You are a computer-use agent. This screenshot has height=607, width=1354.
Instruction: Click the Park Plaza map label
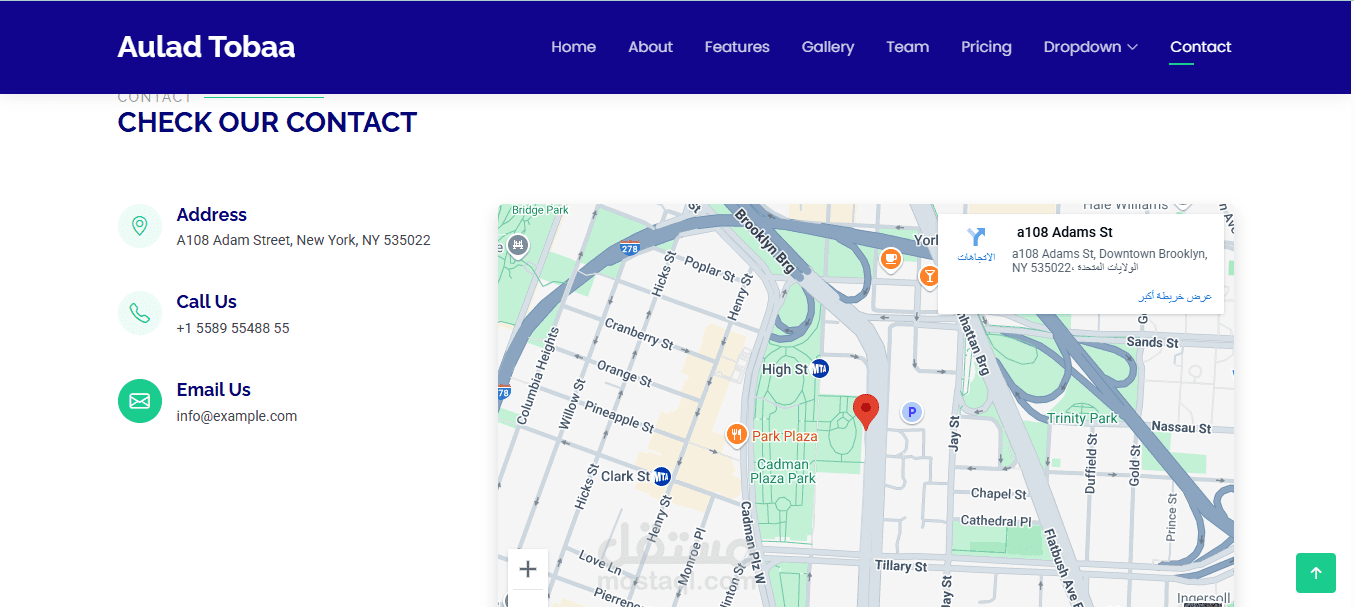785,436
